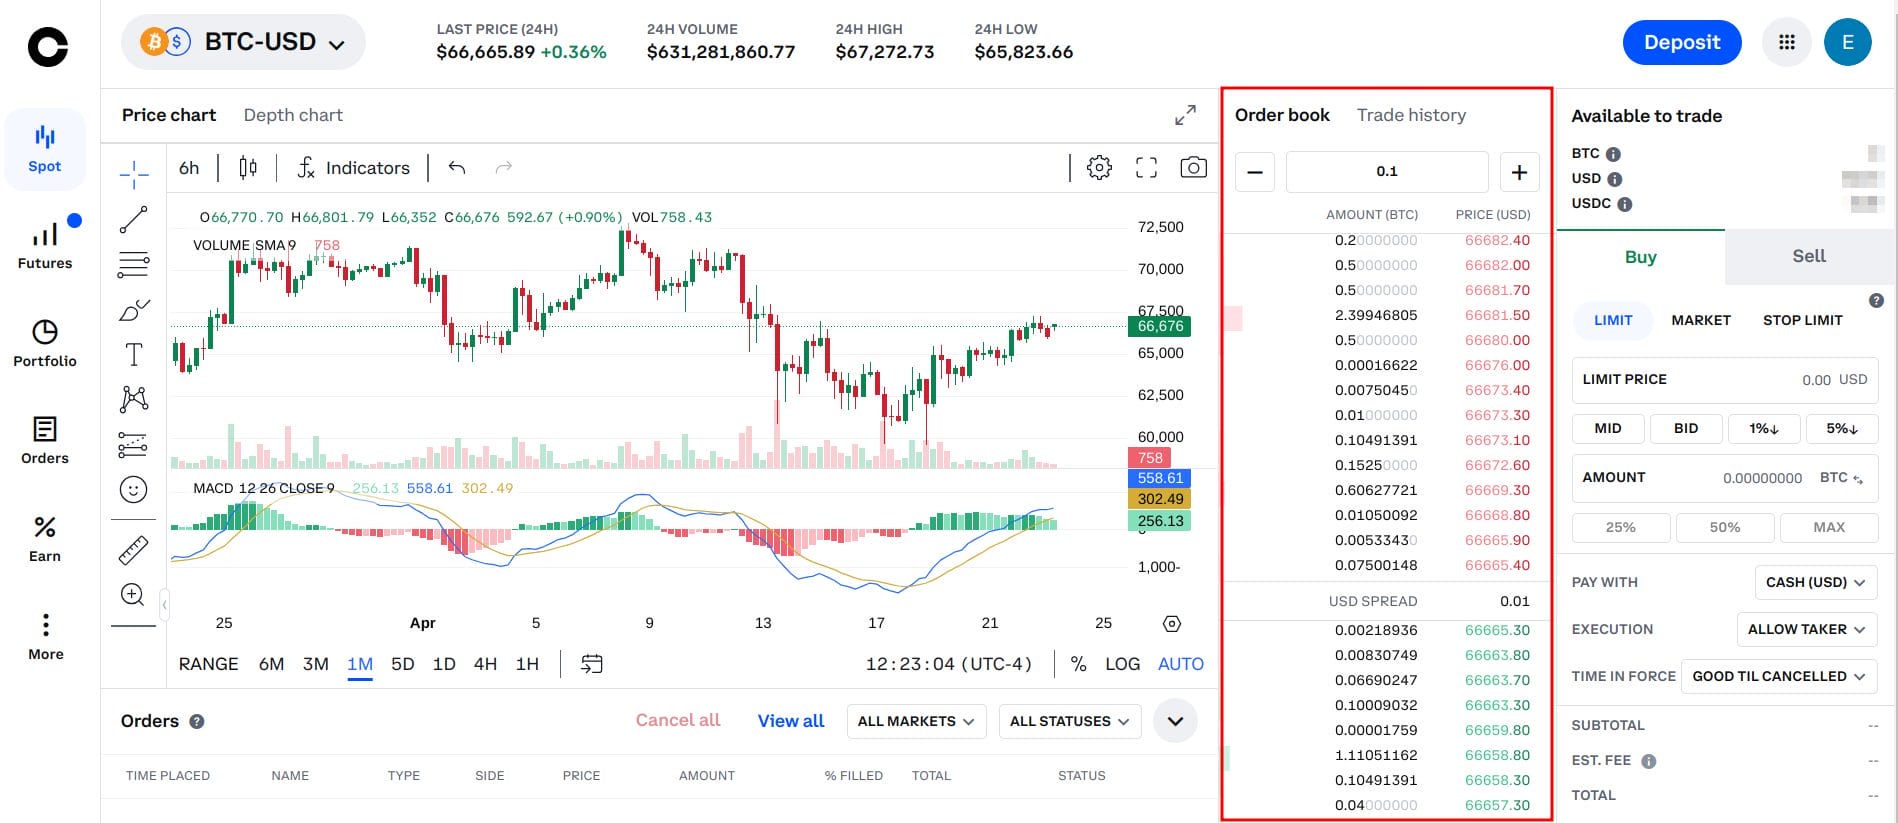The width and height of the screenshot is (1898, 823).
Task: Switch to the Trade history tab
Action: [1411, 115]
